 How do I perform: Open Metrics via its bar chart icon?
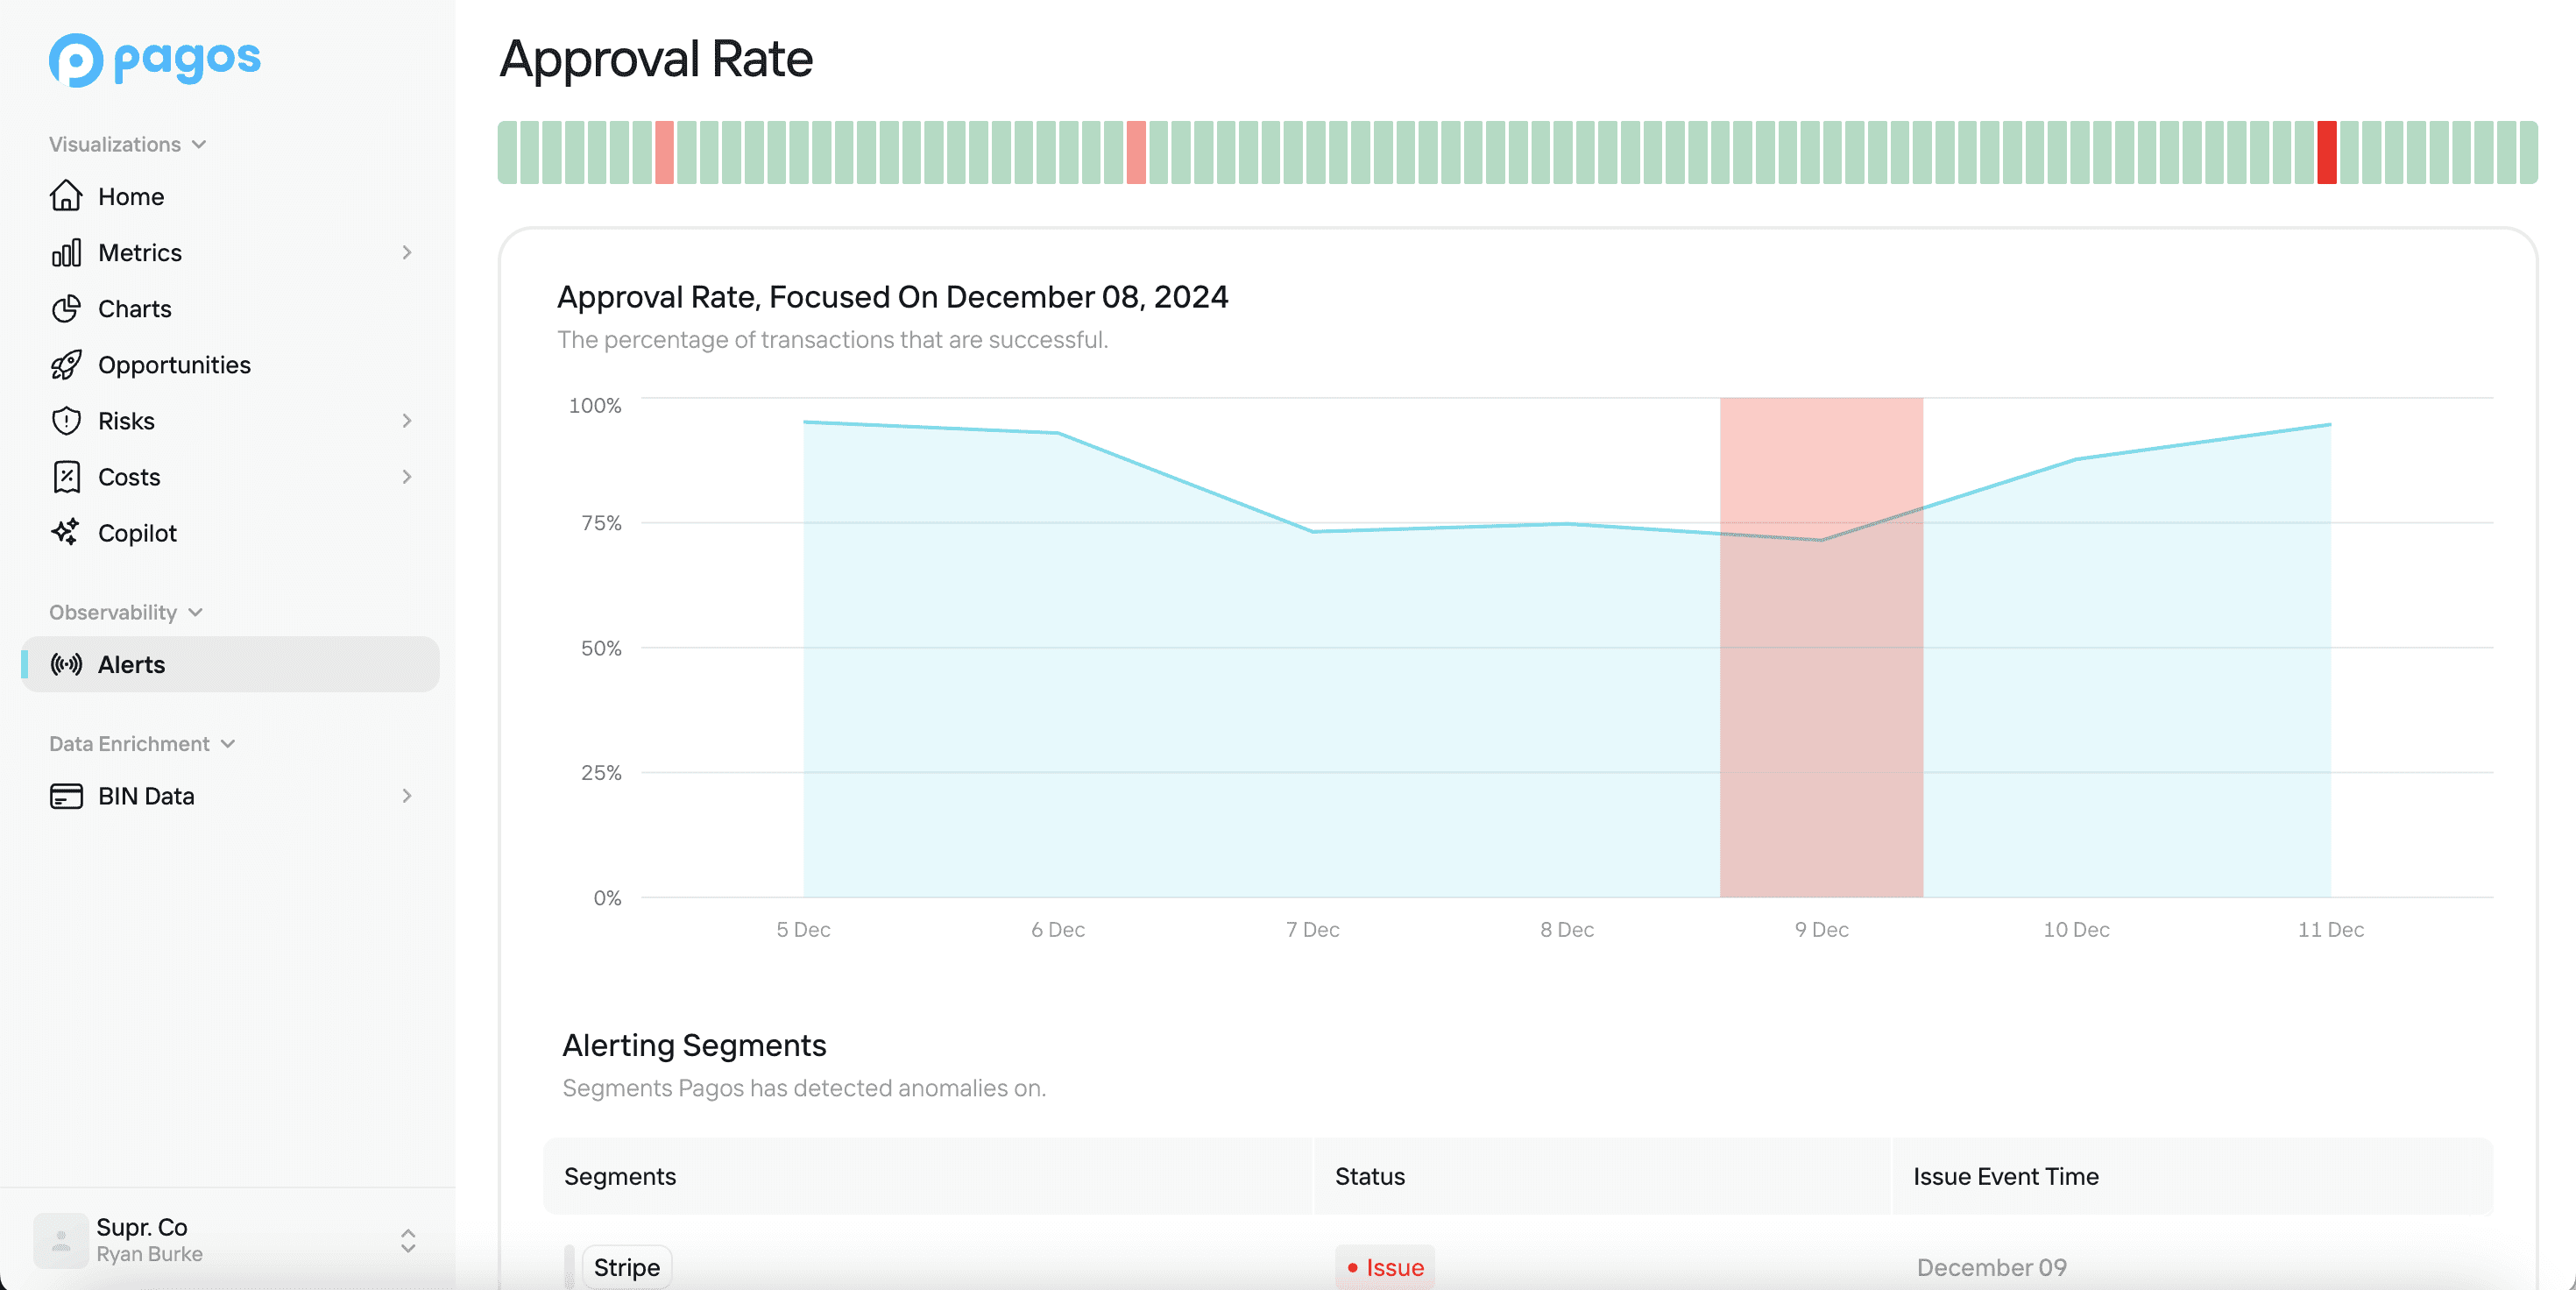[65, 252]
